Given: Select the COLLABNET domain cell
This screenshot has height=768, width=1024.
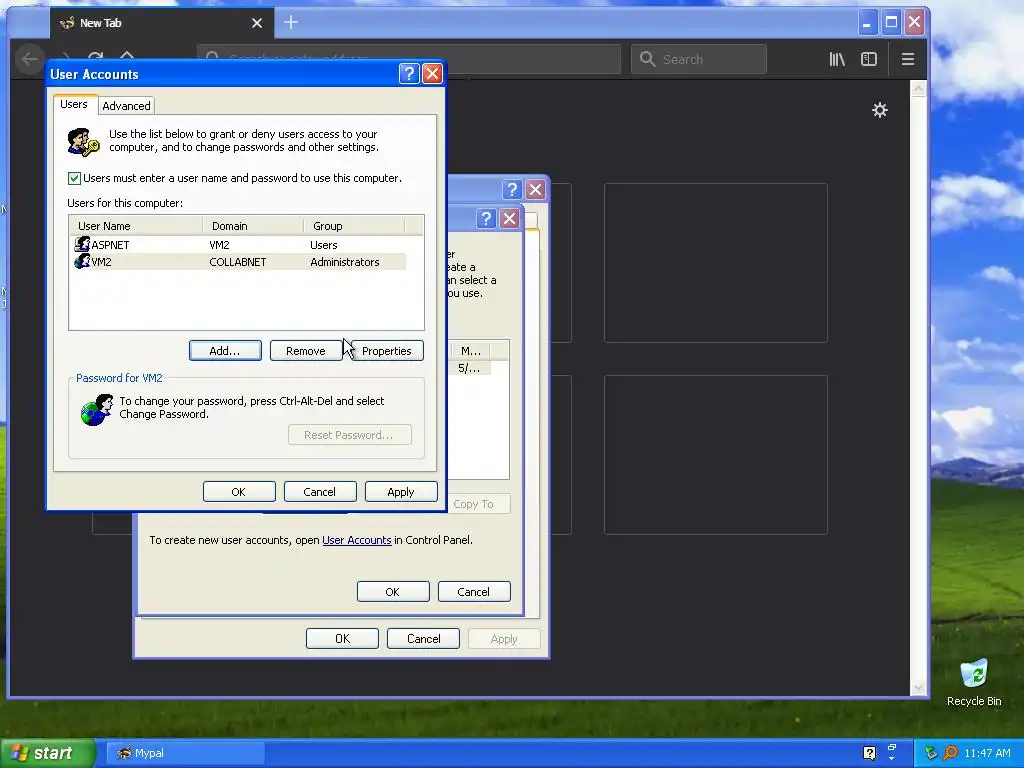Looking at the screenshot, I should pyautogui.click(x=238, y=262).
